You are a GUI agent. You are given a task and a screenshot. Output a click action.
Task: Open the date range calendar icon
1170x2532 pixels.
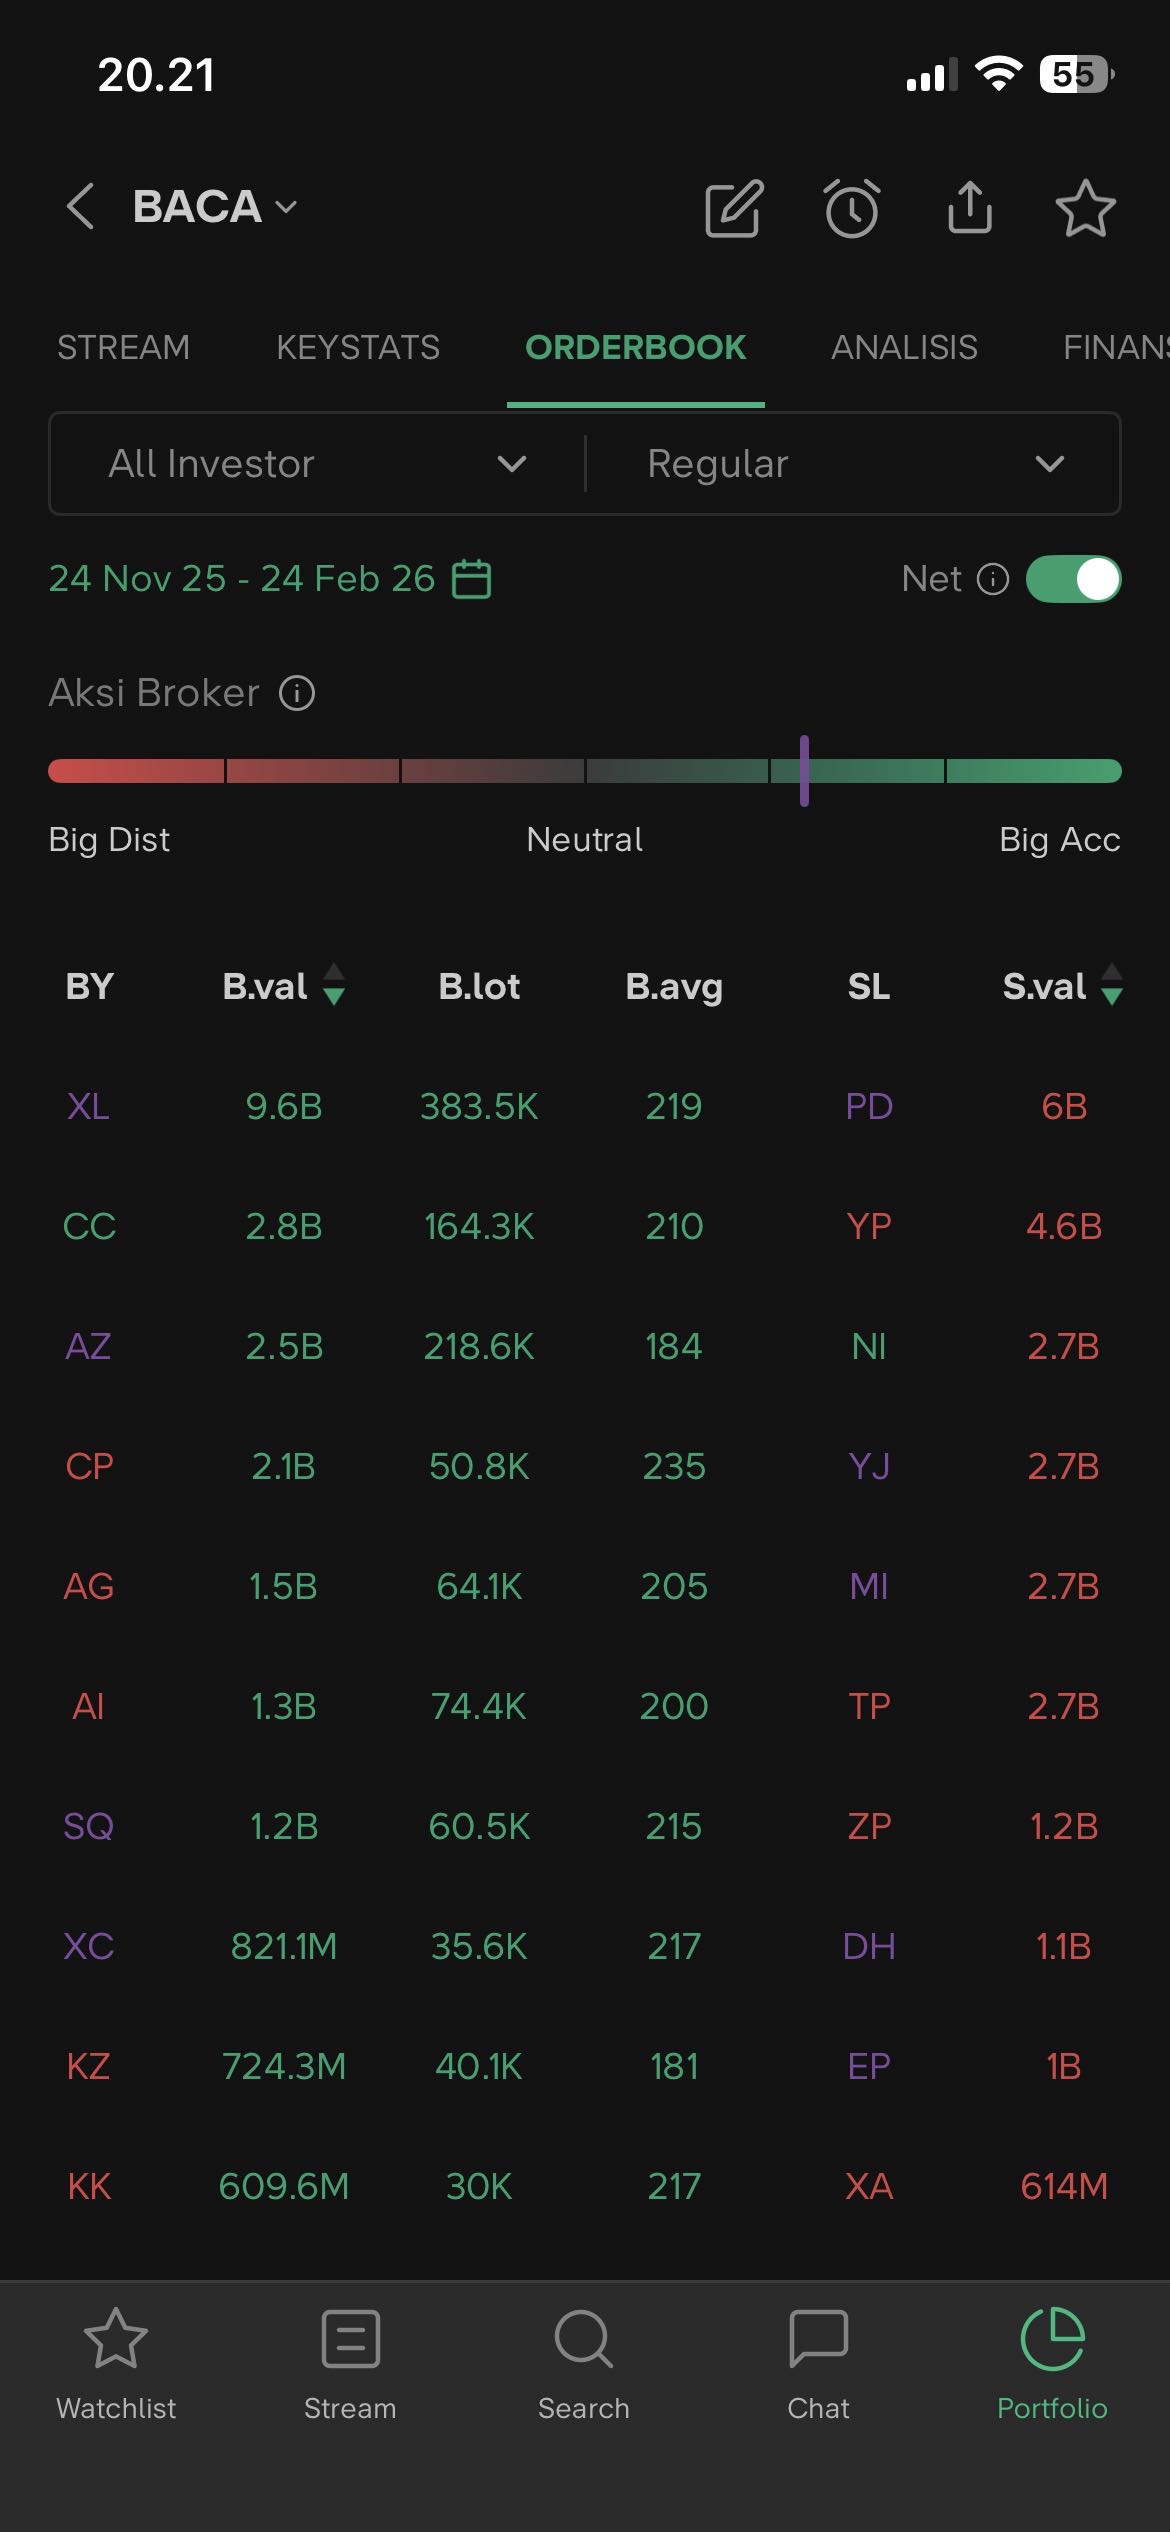pos(472,579)
